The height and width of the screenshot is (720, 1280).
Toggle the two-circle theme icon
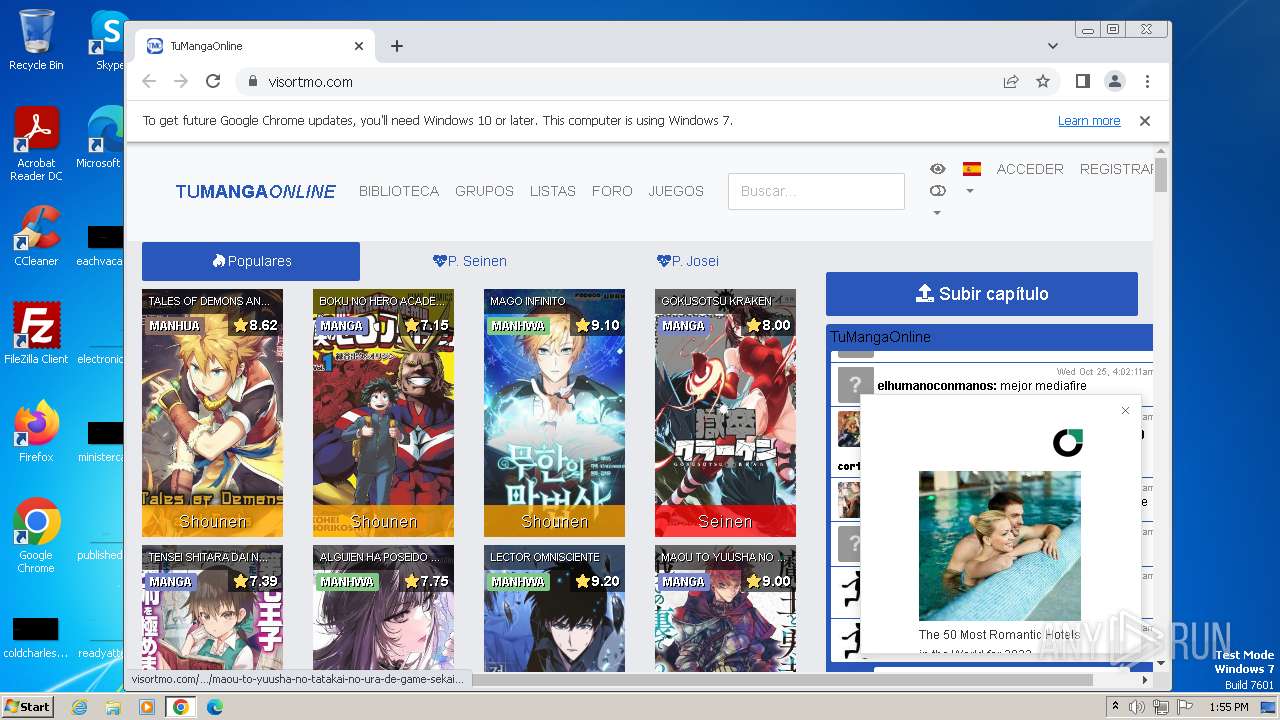[x=937, y=191]
